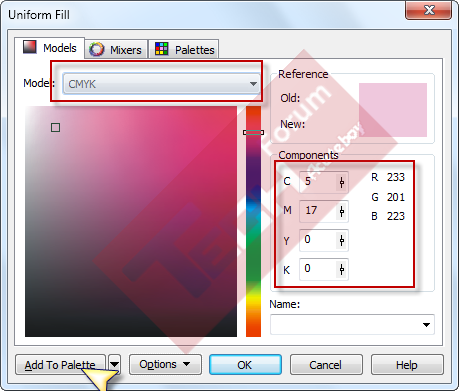This screenshot has width=459, height=391.
Task: Expand the Name dropdown list
Action: (426, 325)
